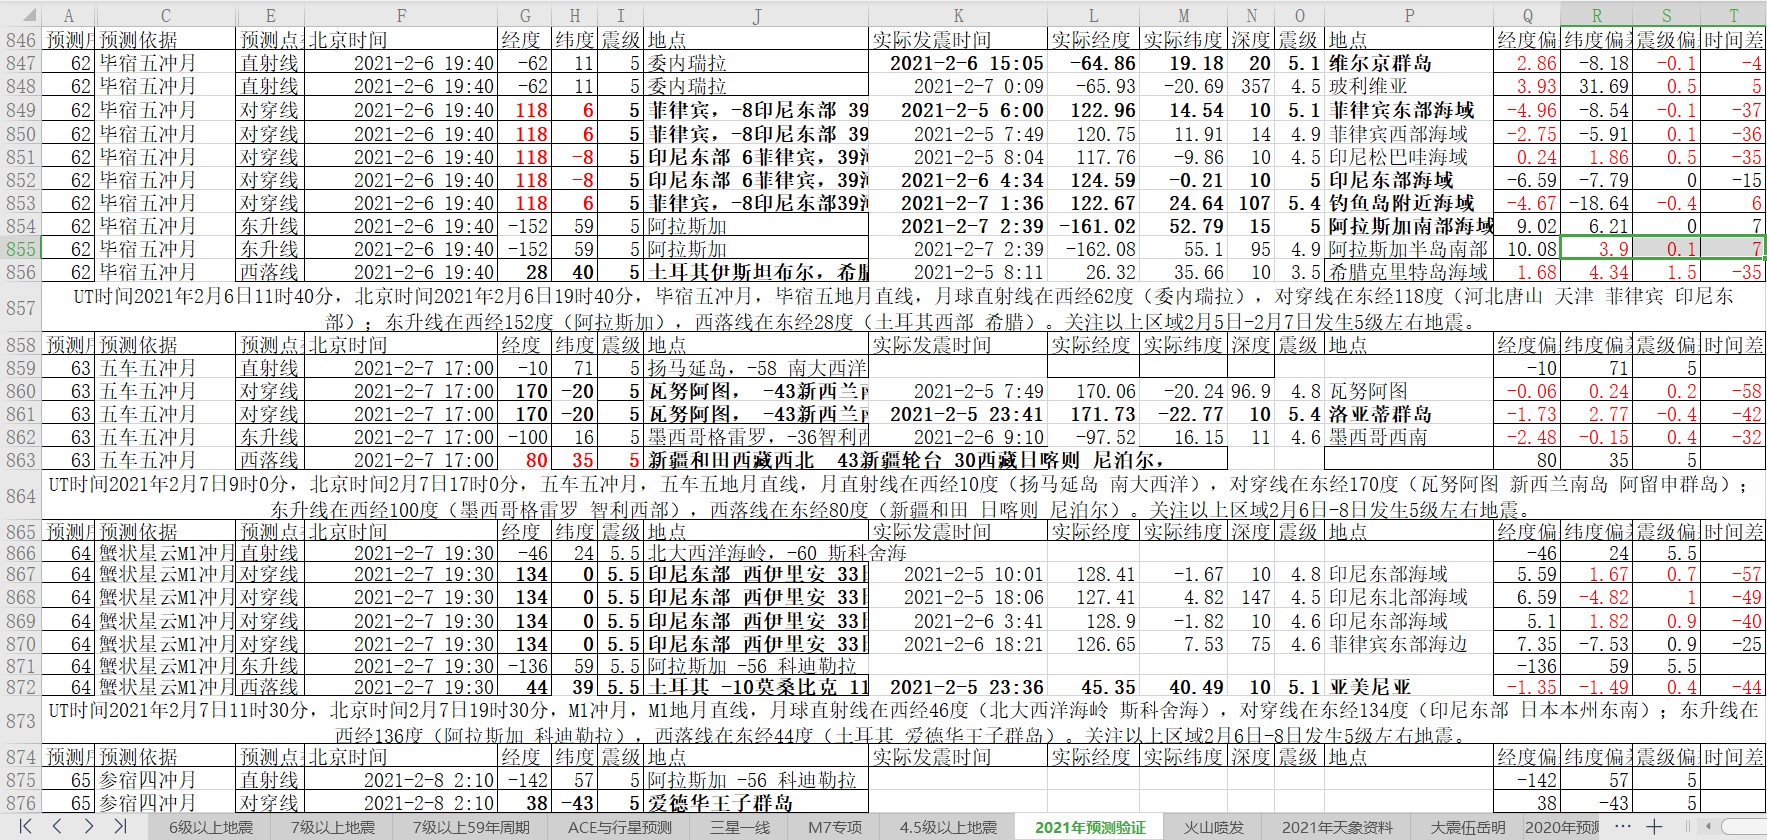Click cell 新疆和田西藏西北 in row 863

757,460
